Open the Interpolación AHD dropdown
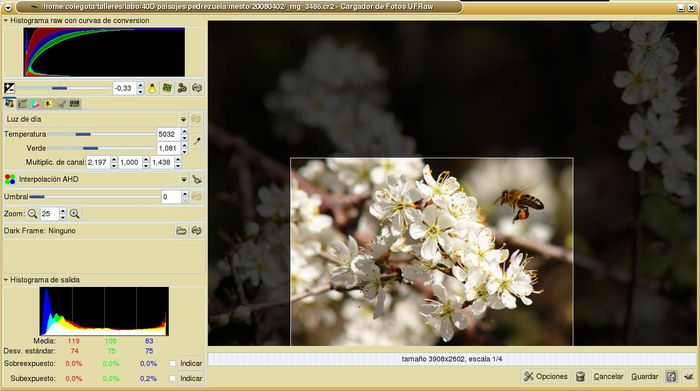Image resolution: width=700 pixels, height=391 pixels. [x=96, y=179]
